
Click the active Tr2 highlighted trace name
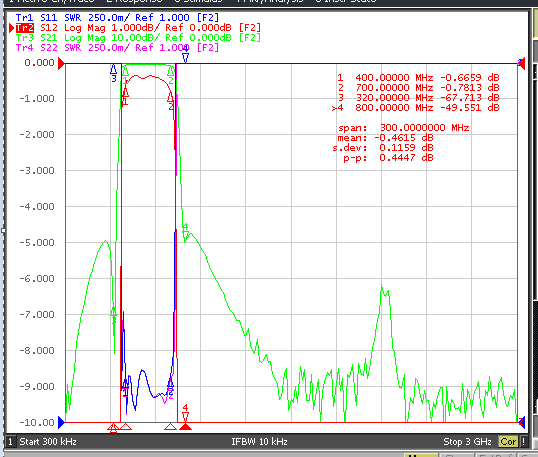point(25,27)
